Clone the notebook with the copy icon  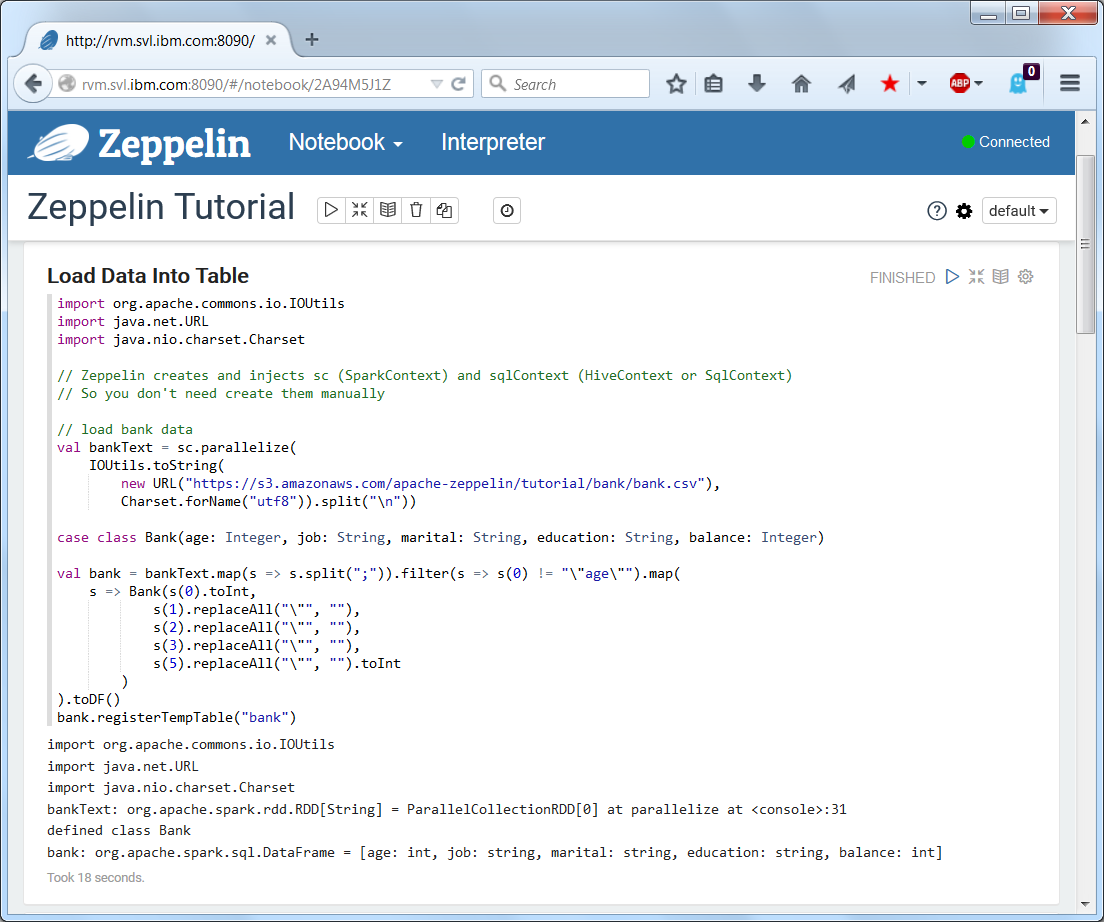pyautogui.click(x=444, y=210)
